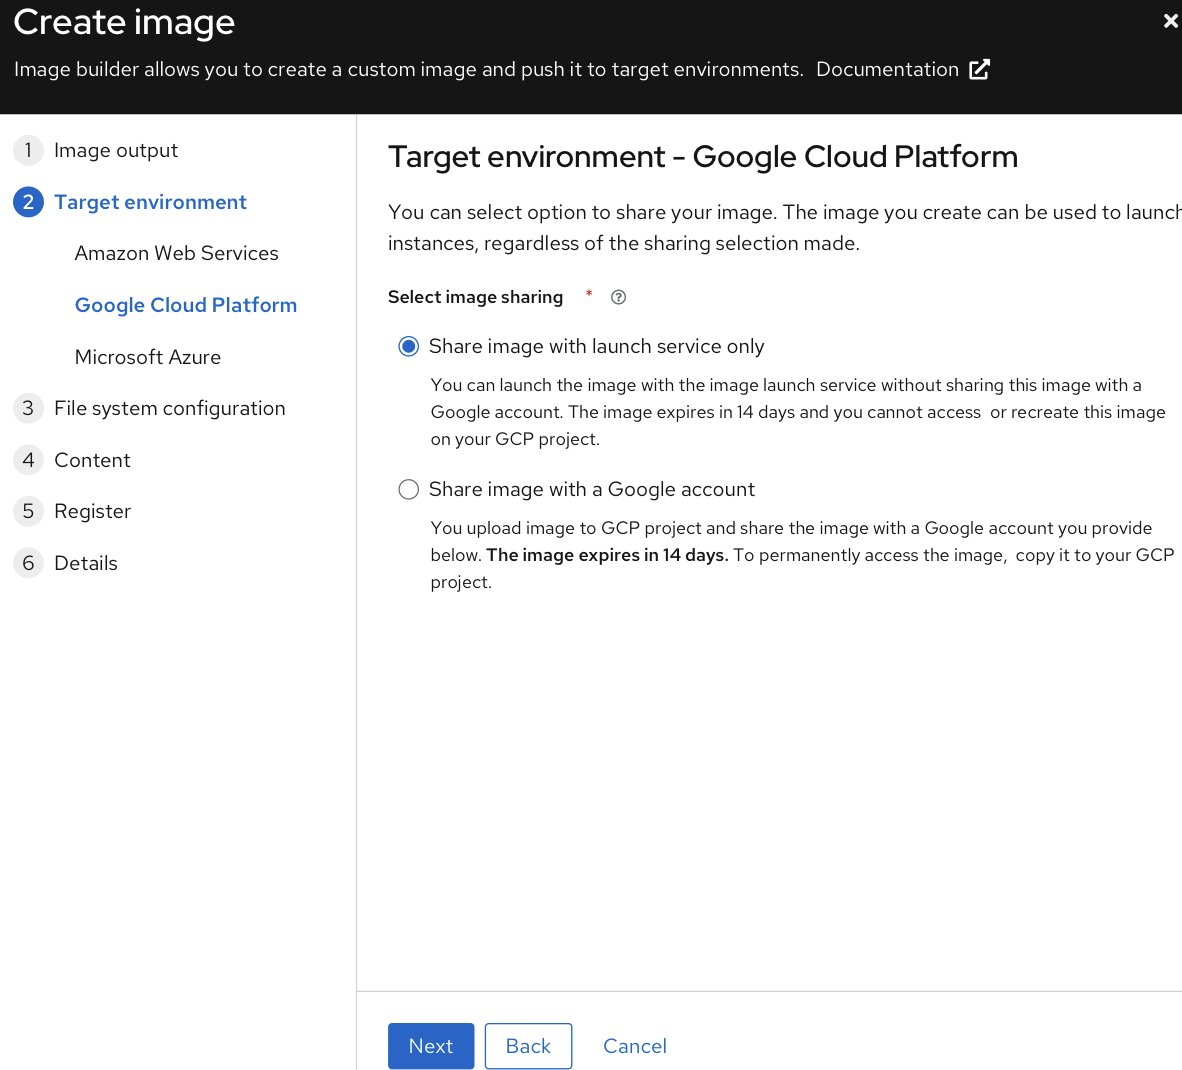Select Amazon Web Services sub-step

pos(176,253)
